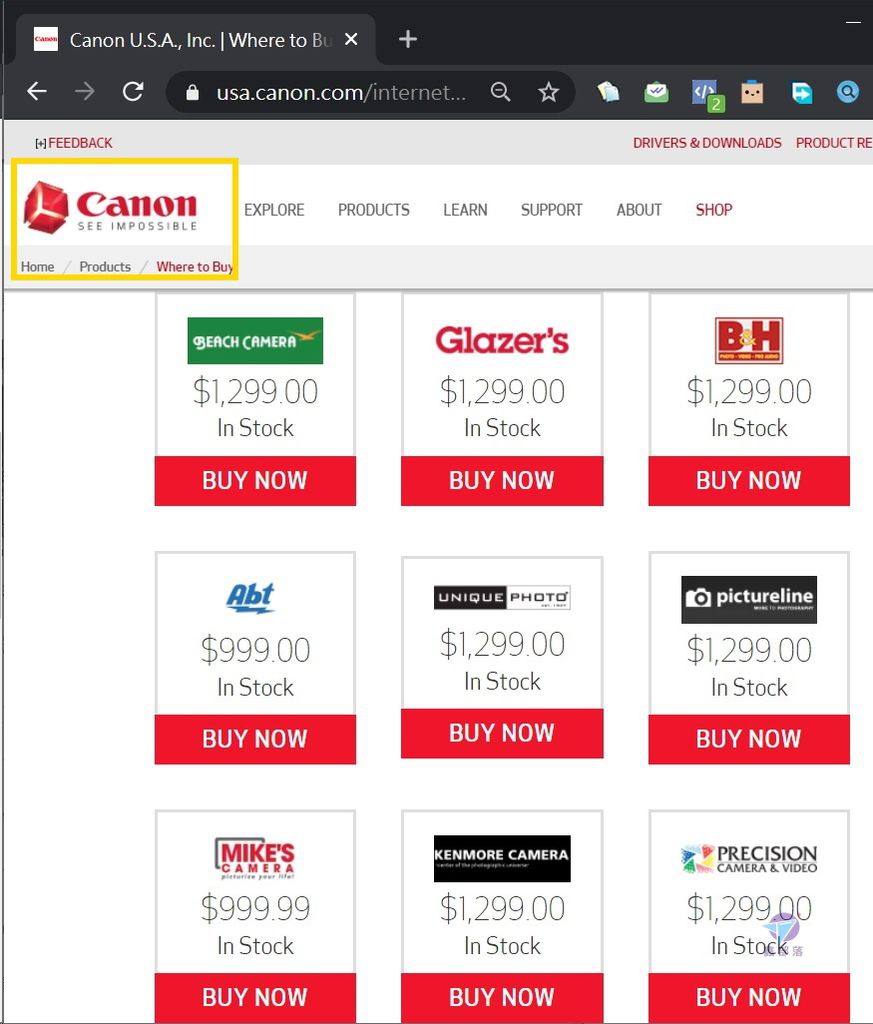
Task: Click In Stock under Pictureline
Action: pos(749,688)
